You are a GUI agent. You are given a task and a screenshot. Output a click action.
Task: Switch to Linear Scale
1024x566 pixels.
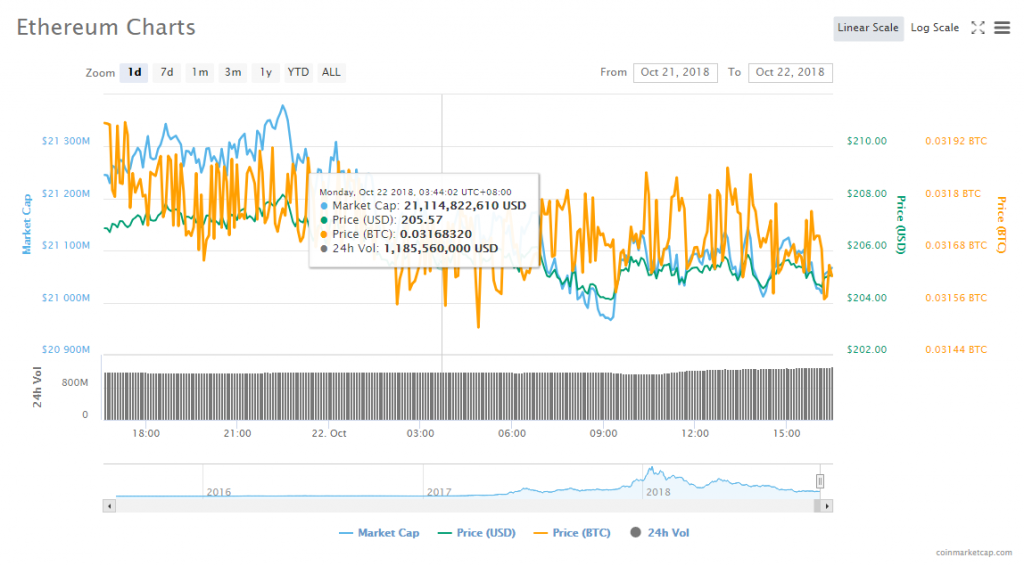(867, 28)
